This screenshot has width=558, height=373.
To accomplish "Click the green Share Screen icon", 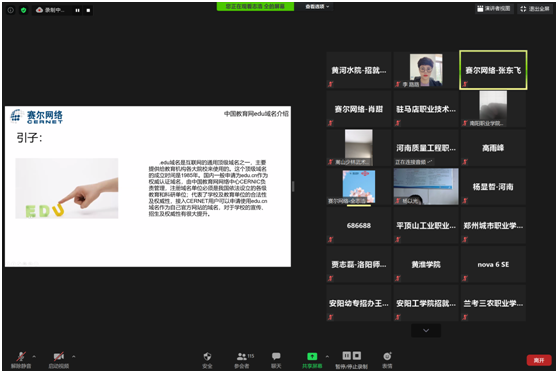I will (312, 356).
